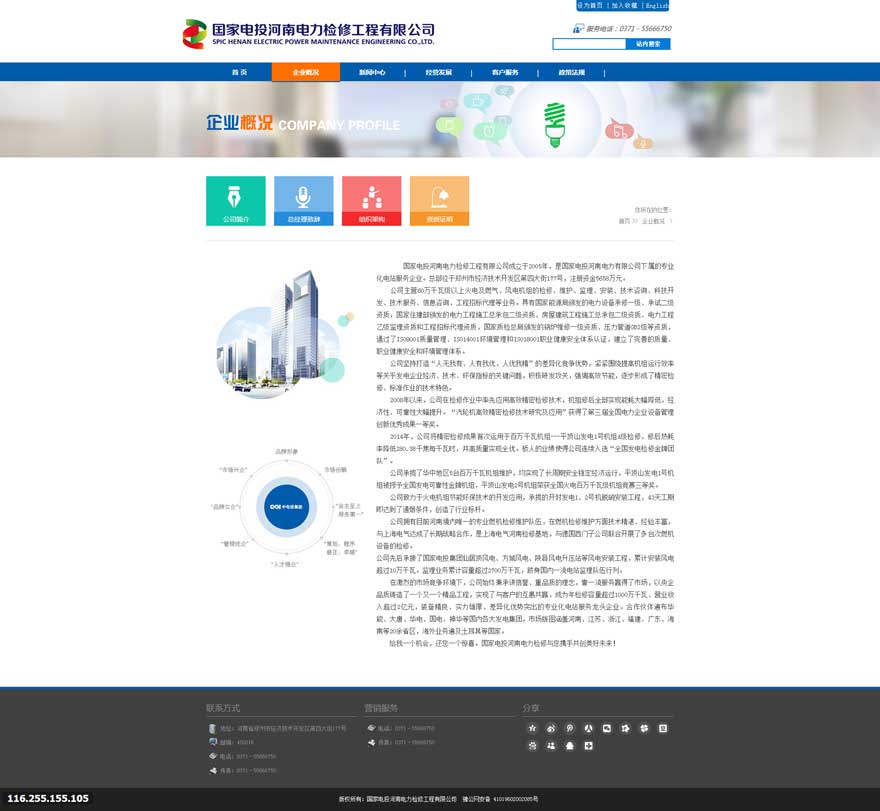Click the 加入收藏 bookmark link
Viewport: 880px width, 811px height.
(x=624, y=5)
